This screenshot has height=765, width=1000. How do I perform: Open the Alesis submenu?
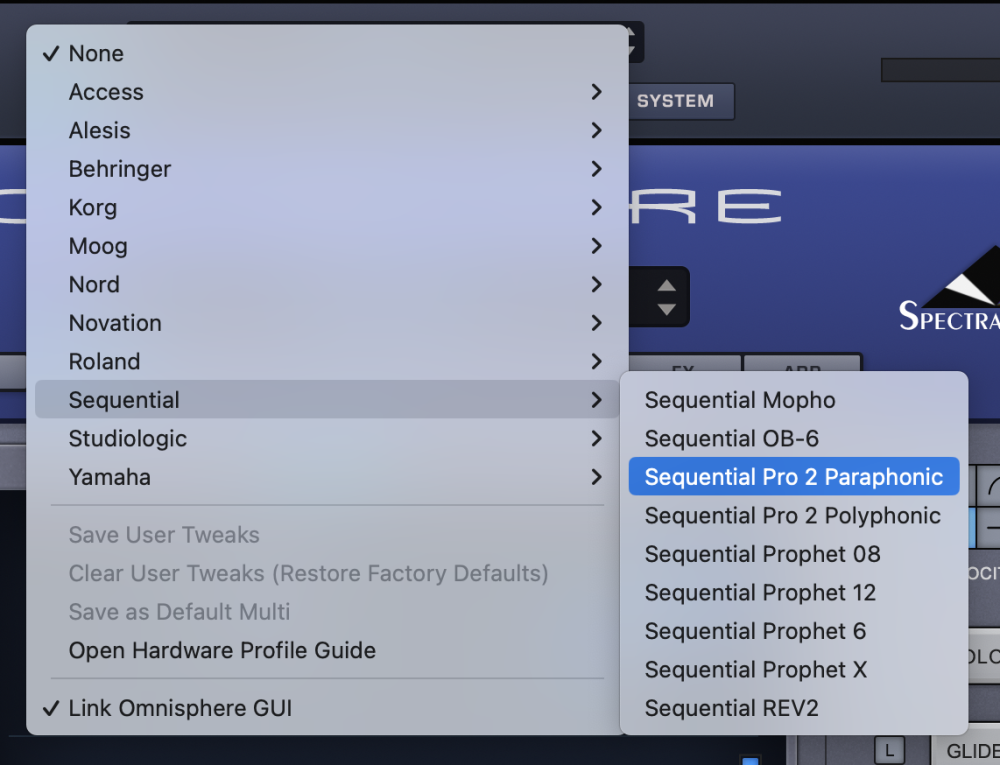(100, 131)
